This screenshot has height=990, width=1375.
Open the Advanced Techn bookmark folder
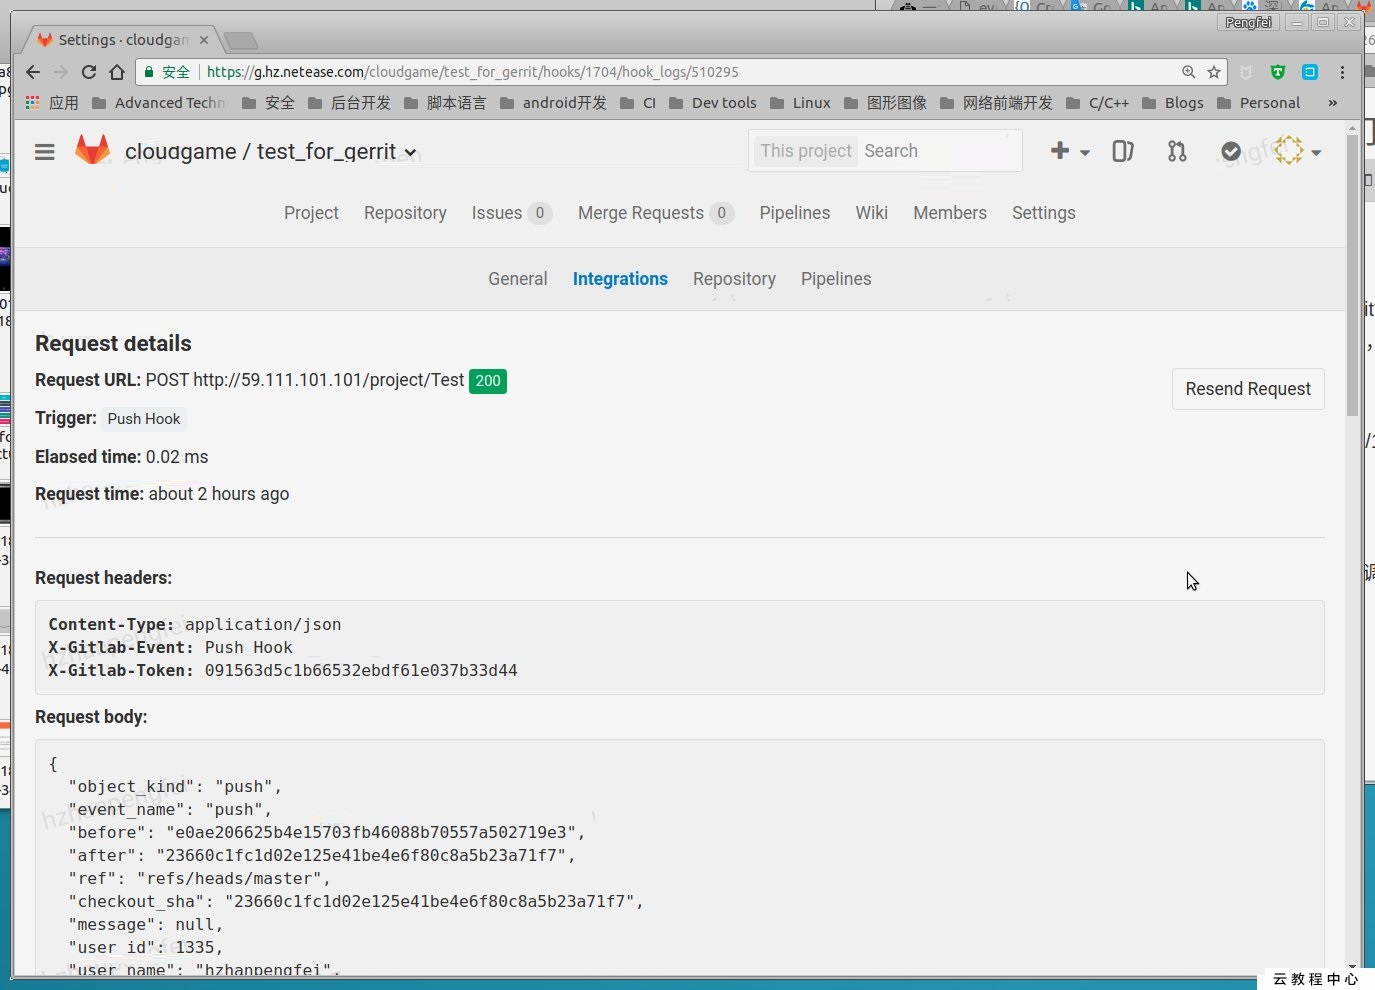(x=158, y=103)
